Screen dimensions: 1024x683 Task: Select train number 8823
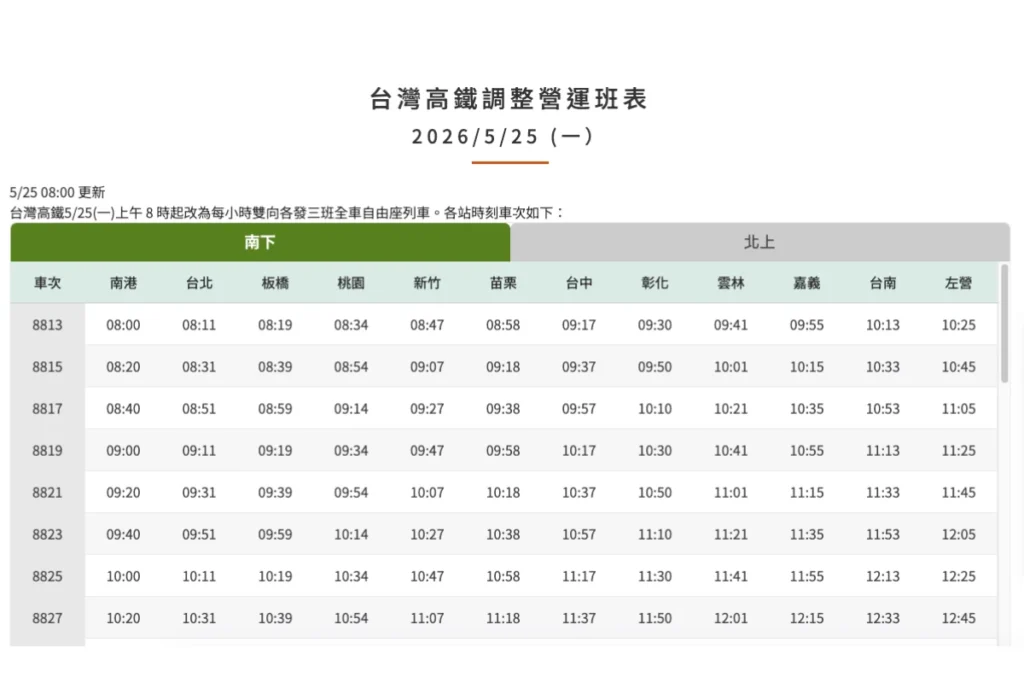(48, 534)
